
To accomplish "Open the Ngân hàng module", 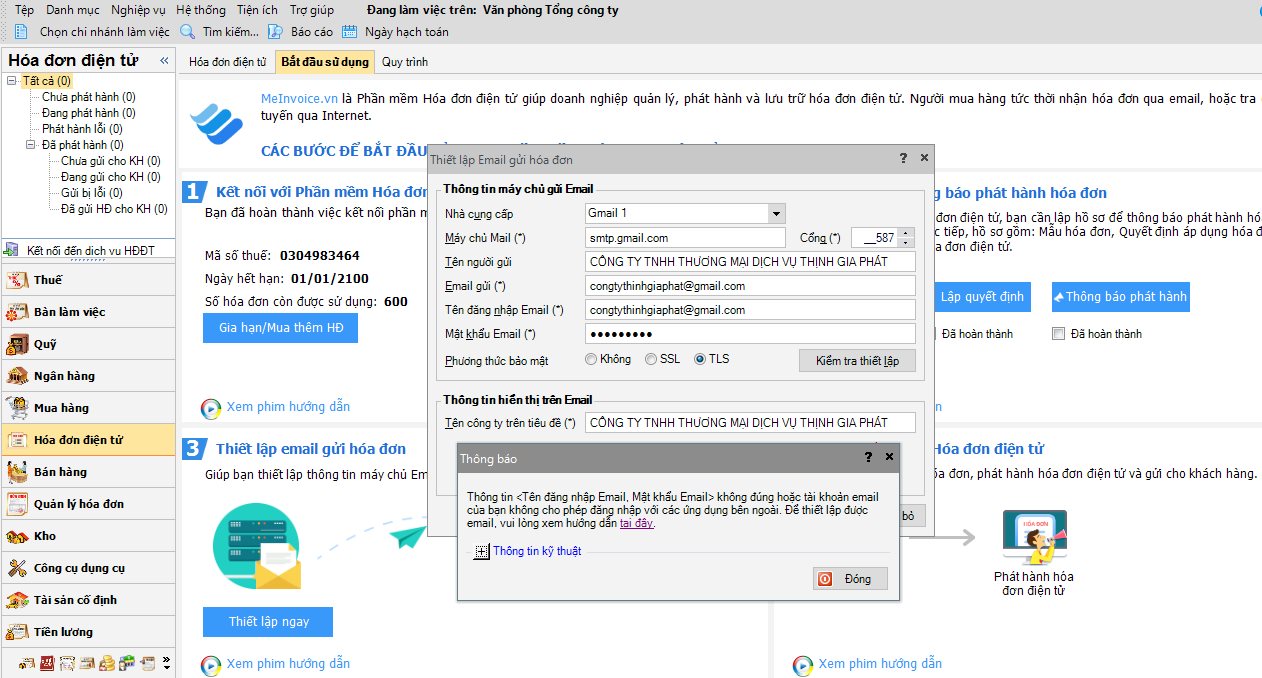I will pyautogui.click(x=88, y=376).
